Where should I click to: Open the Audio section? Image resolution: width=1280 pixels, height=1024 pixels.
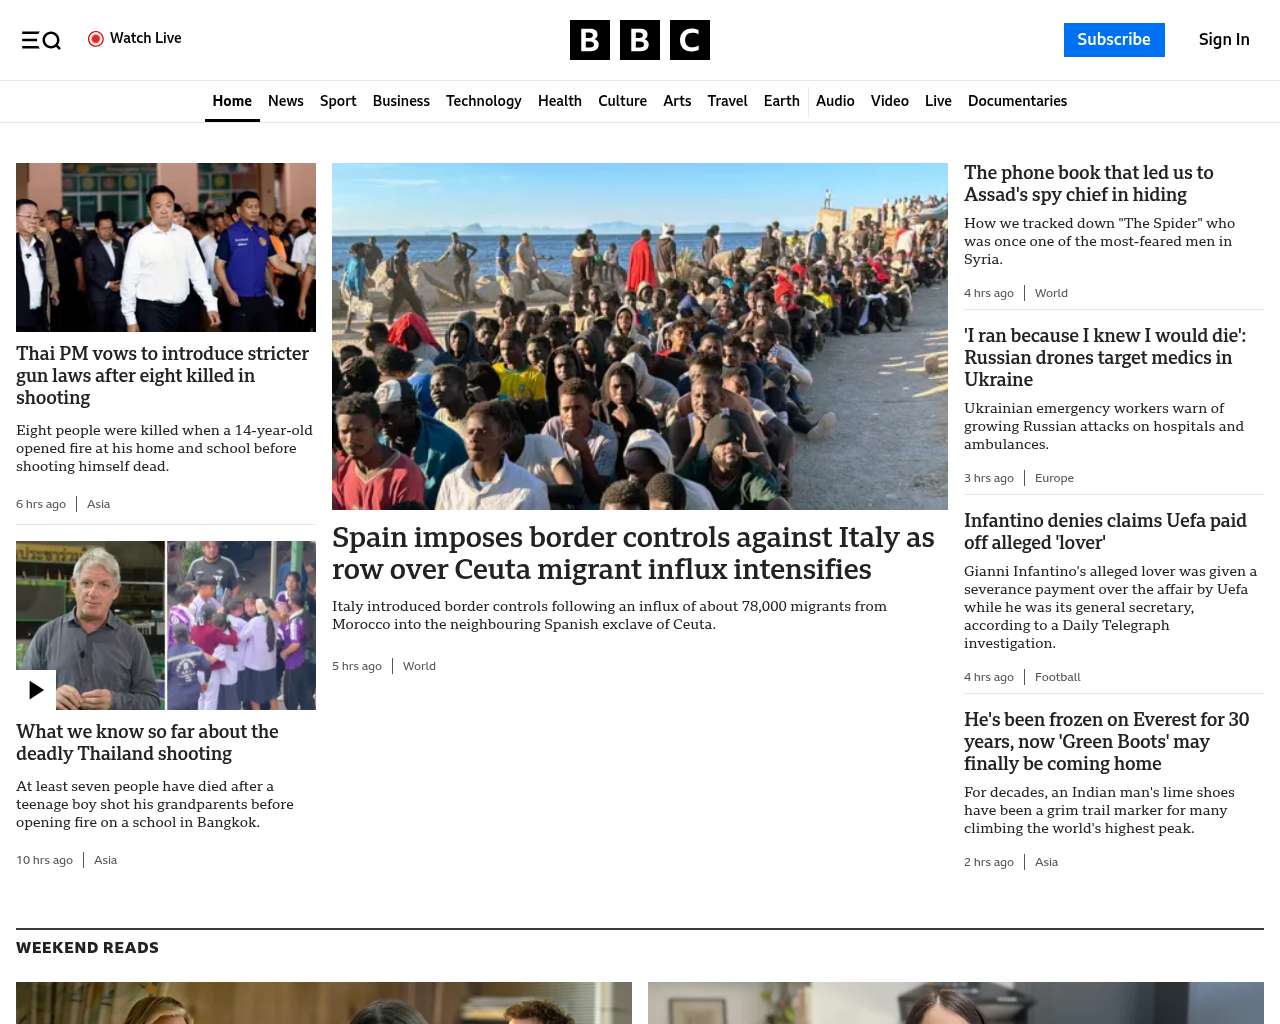click(x=835, y=101)
